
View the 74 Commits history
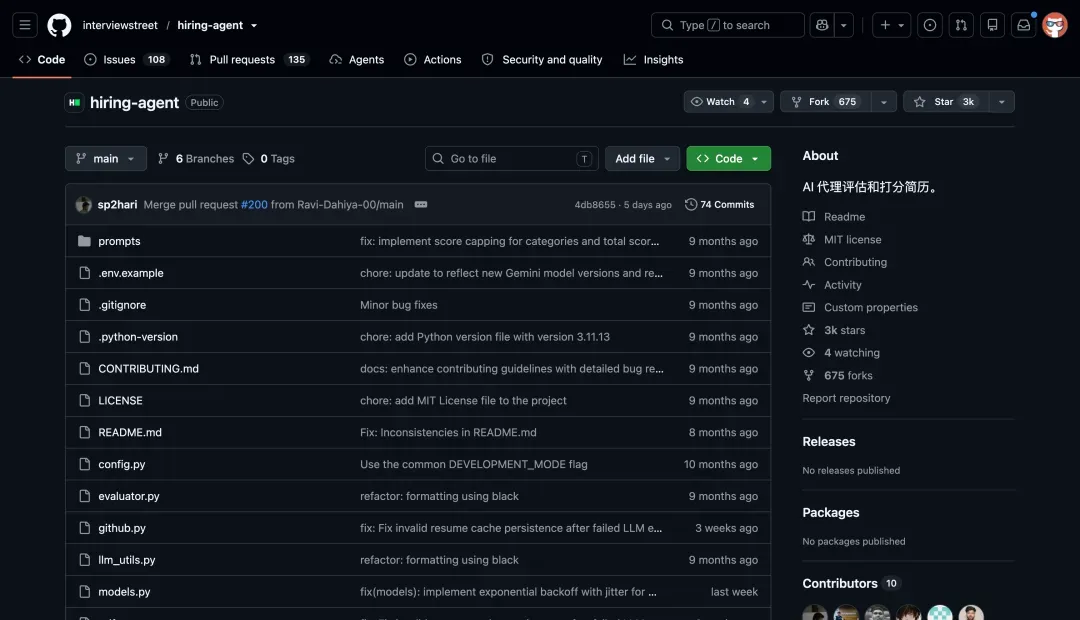pyautogui.click(x=719, y=205)
